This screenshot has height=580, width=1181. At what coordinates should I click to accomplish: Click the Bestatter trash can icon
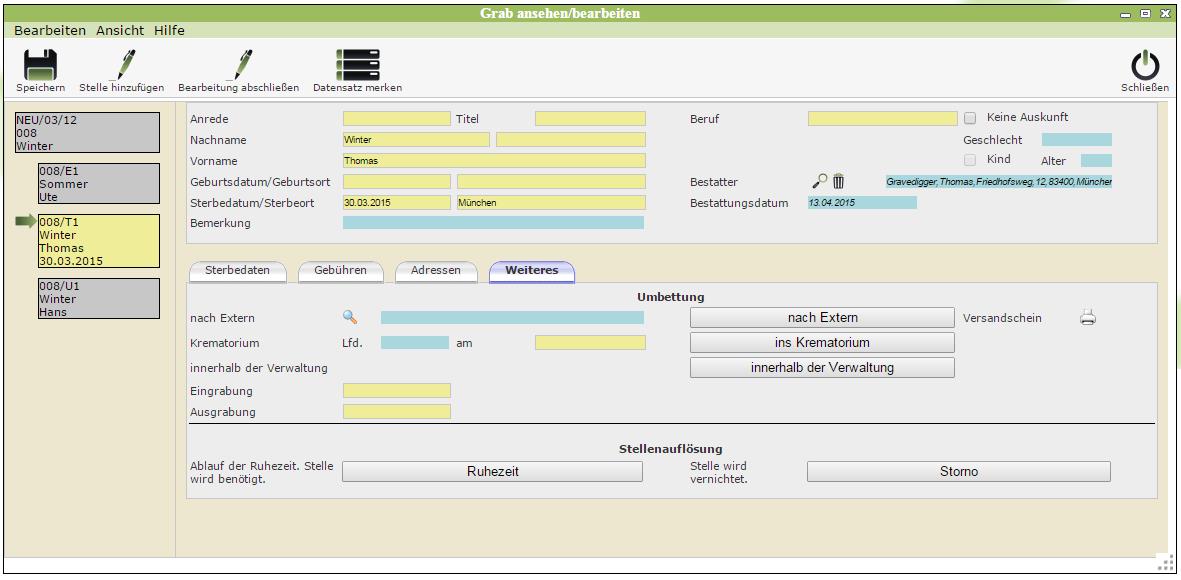pyautogui.click(x=839, y=181)
